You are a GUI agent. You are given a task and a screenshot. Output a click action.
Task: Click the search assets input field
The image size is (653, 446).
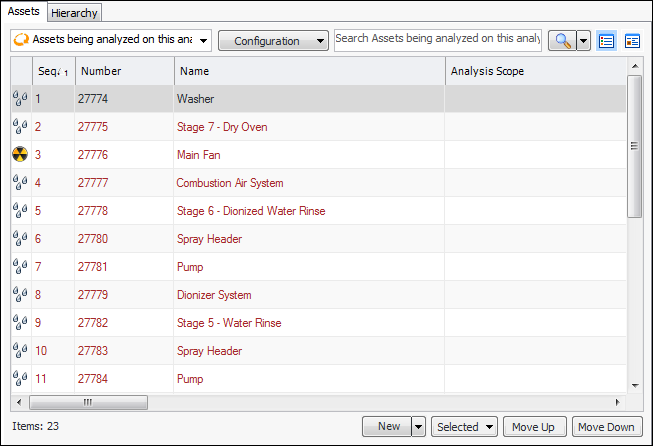437,39
